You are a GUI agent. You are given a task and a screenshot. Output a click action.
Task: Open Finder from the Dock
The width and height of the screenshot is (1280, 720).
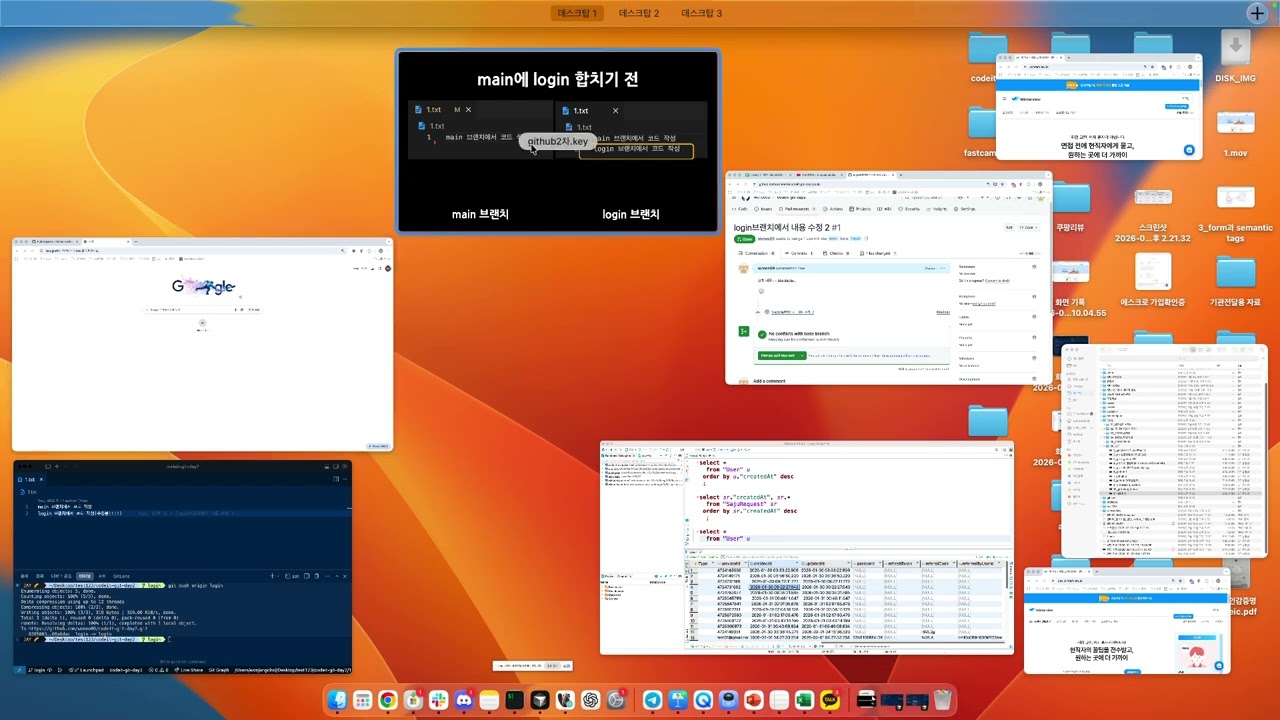(x=337, y=701)
